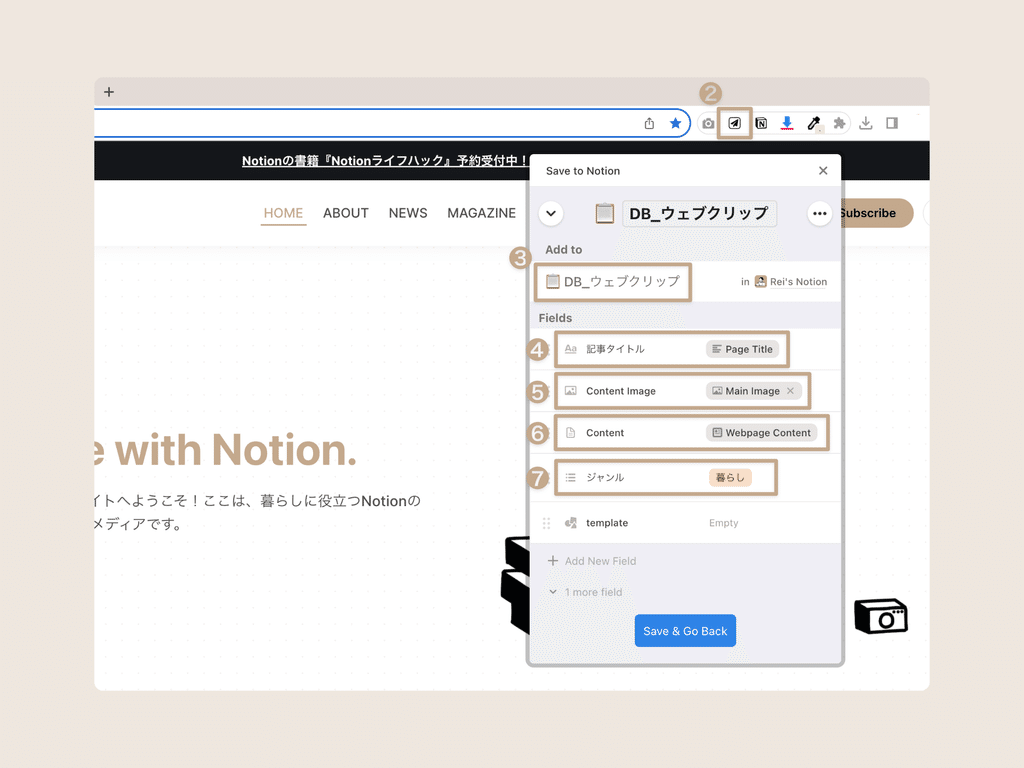The height and width of the screenshot is (768, 1024).
Task: Click the Aa title field icon
Action: click(570, 349)
